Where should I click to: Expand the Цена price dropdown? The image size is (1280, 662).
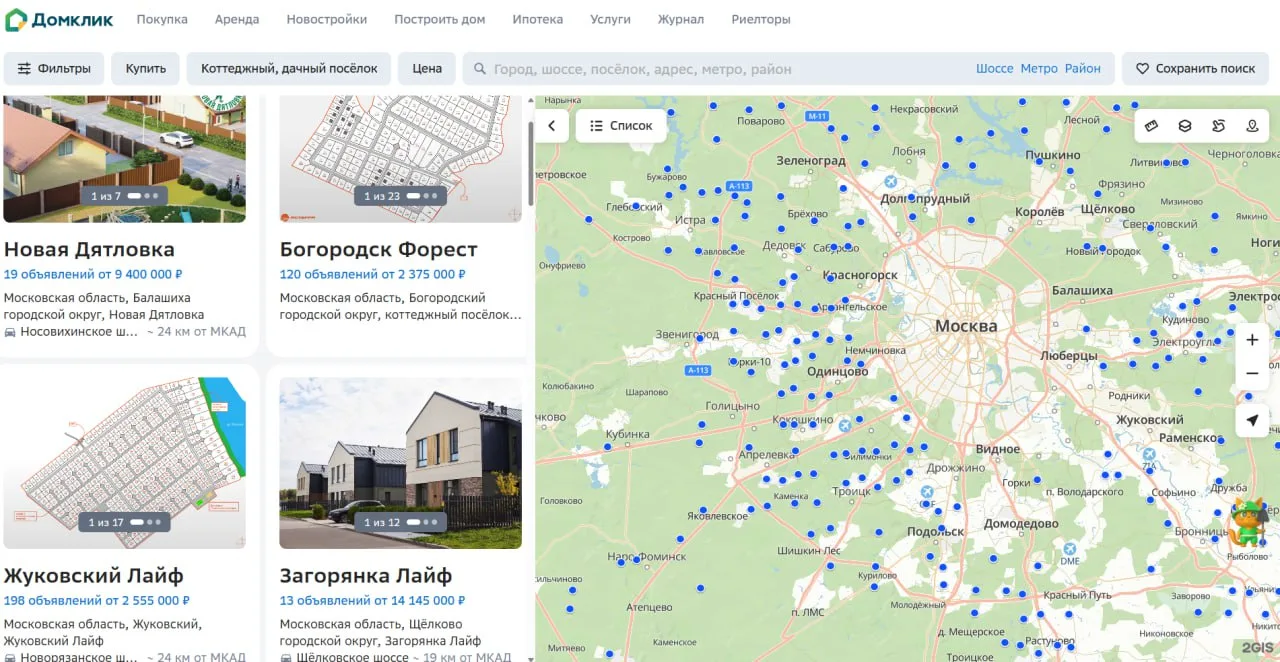[x=427, y=69]
